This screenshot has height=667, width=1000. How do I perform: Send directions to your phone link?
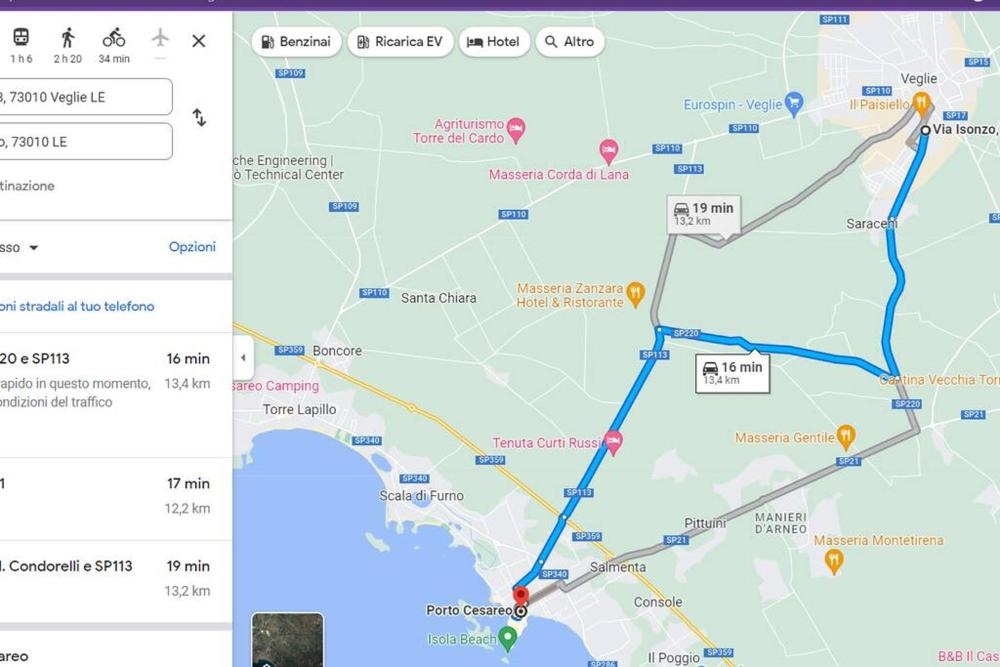pos(78,306)
